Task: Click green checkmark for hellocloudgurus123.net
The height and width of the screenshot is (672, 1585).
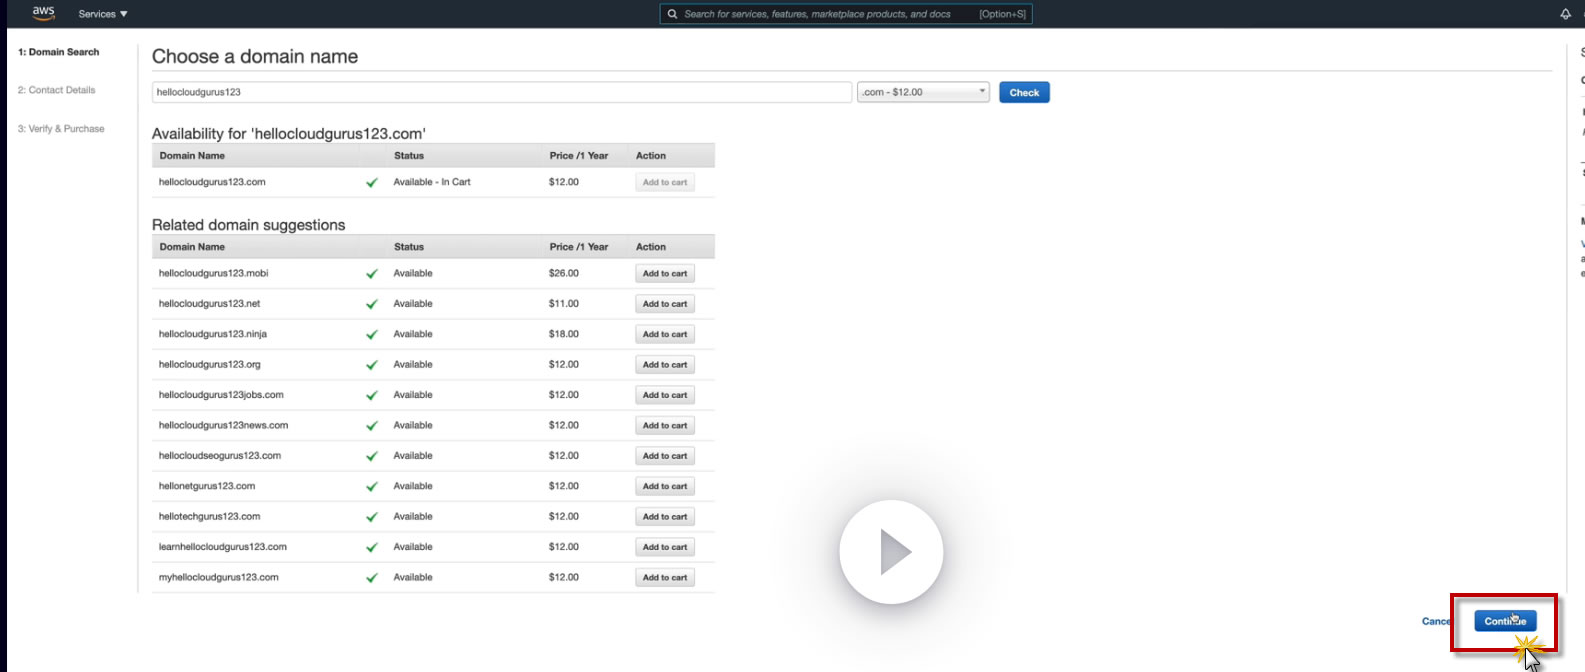Action: (372, 304)
